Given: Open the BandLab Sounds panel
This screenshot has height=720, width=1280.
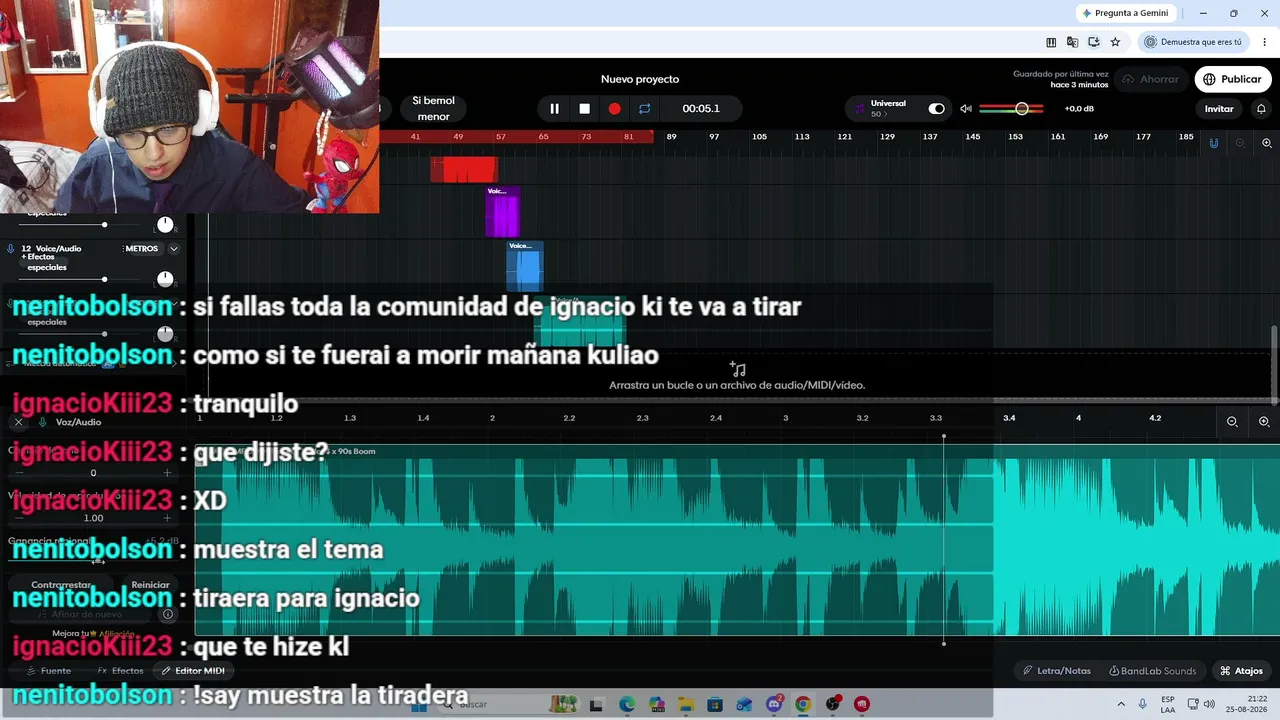Looking at the screenshot, I should coord(1152,671).
